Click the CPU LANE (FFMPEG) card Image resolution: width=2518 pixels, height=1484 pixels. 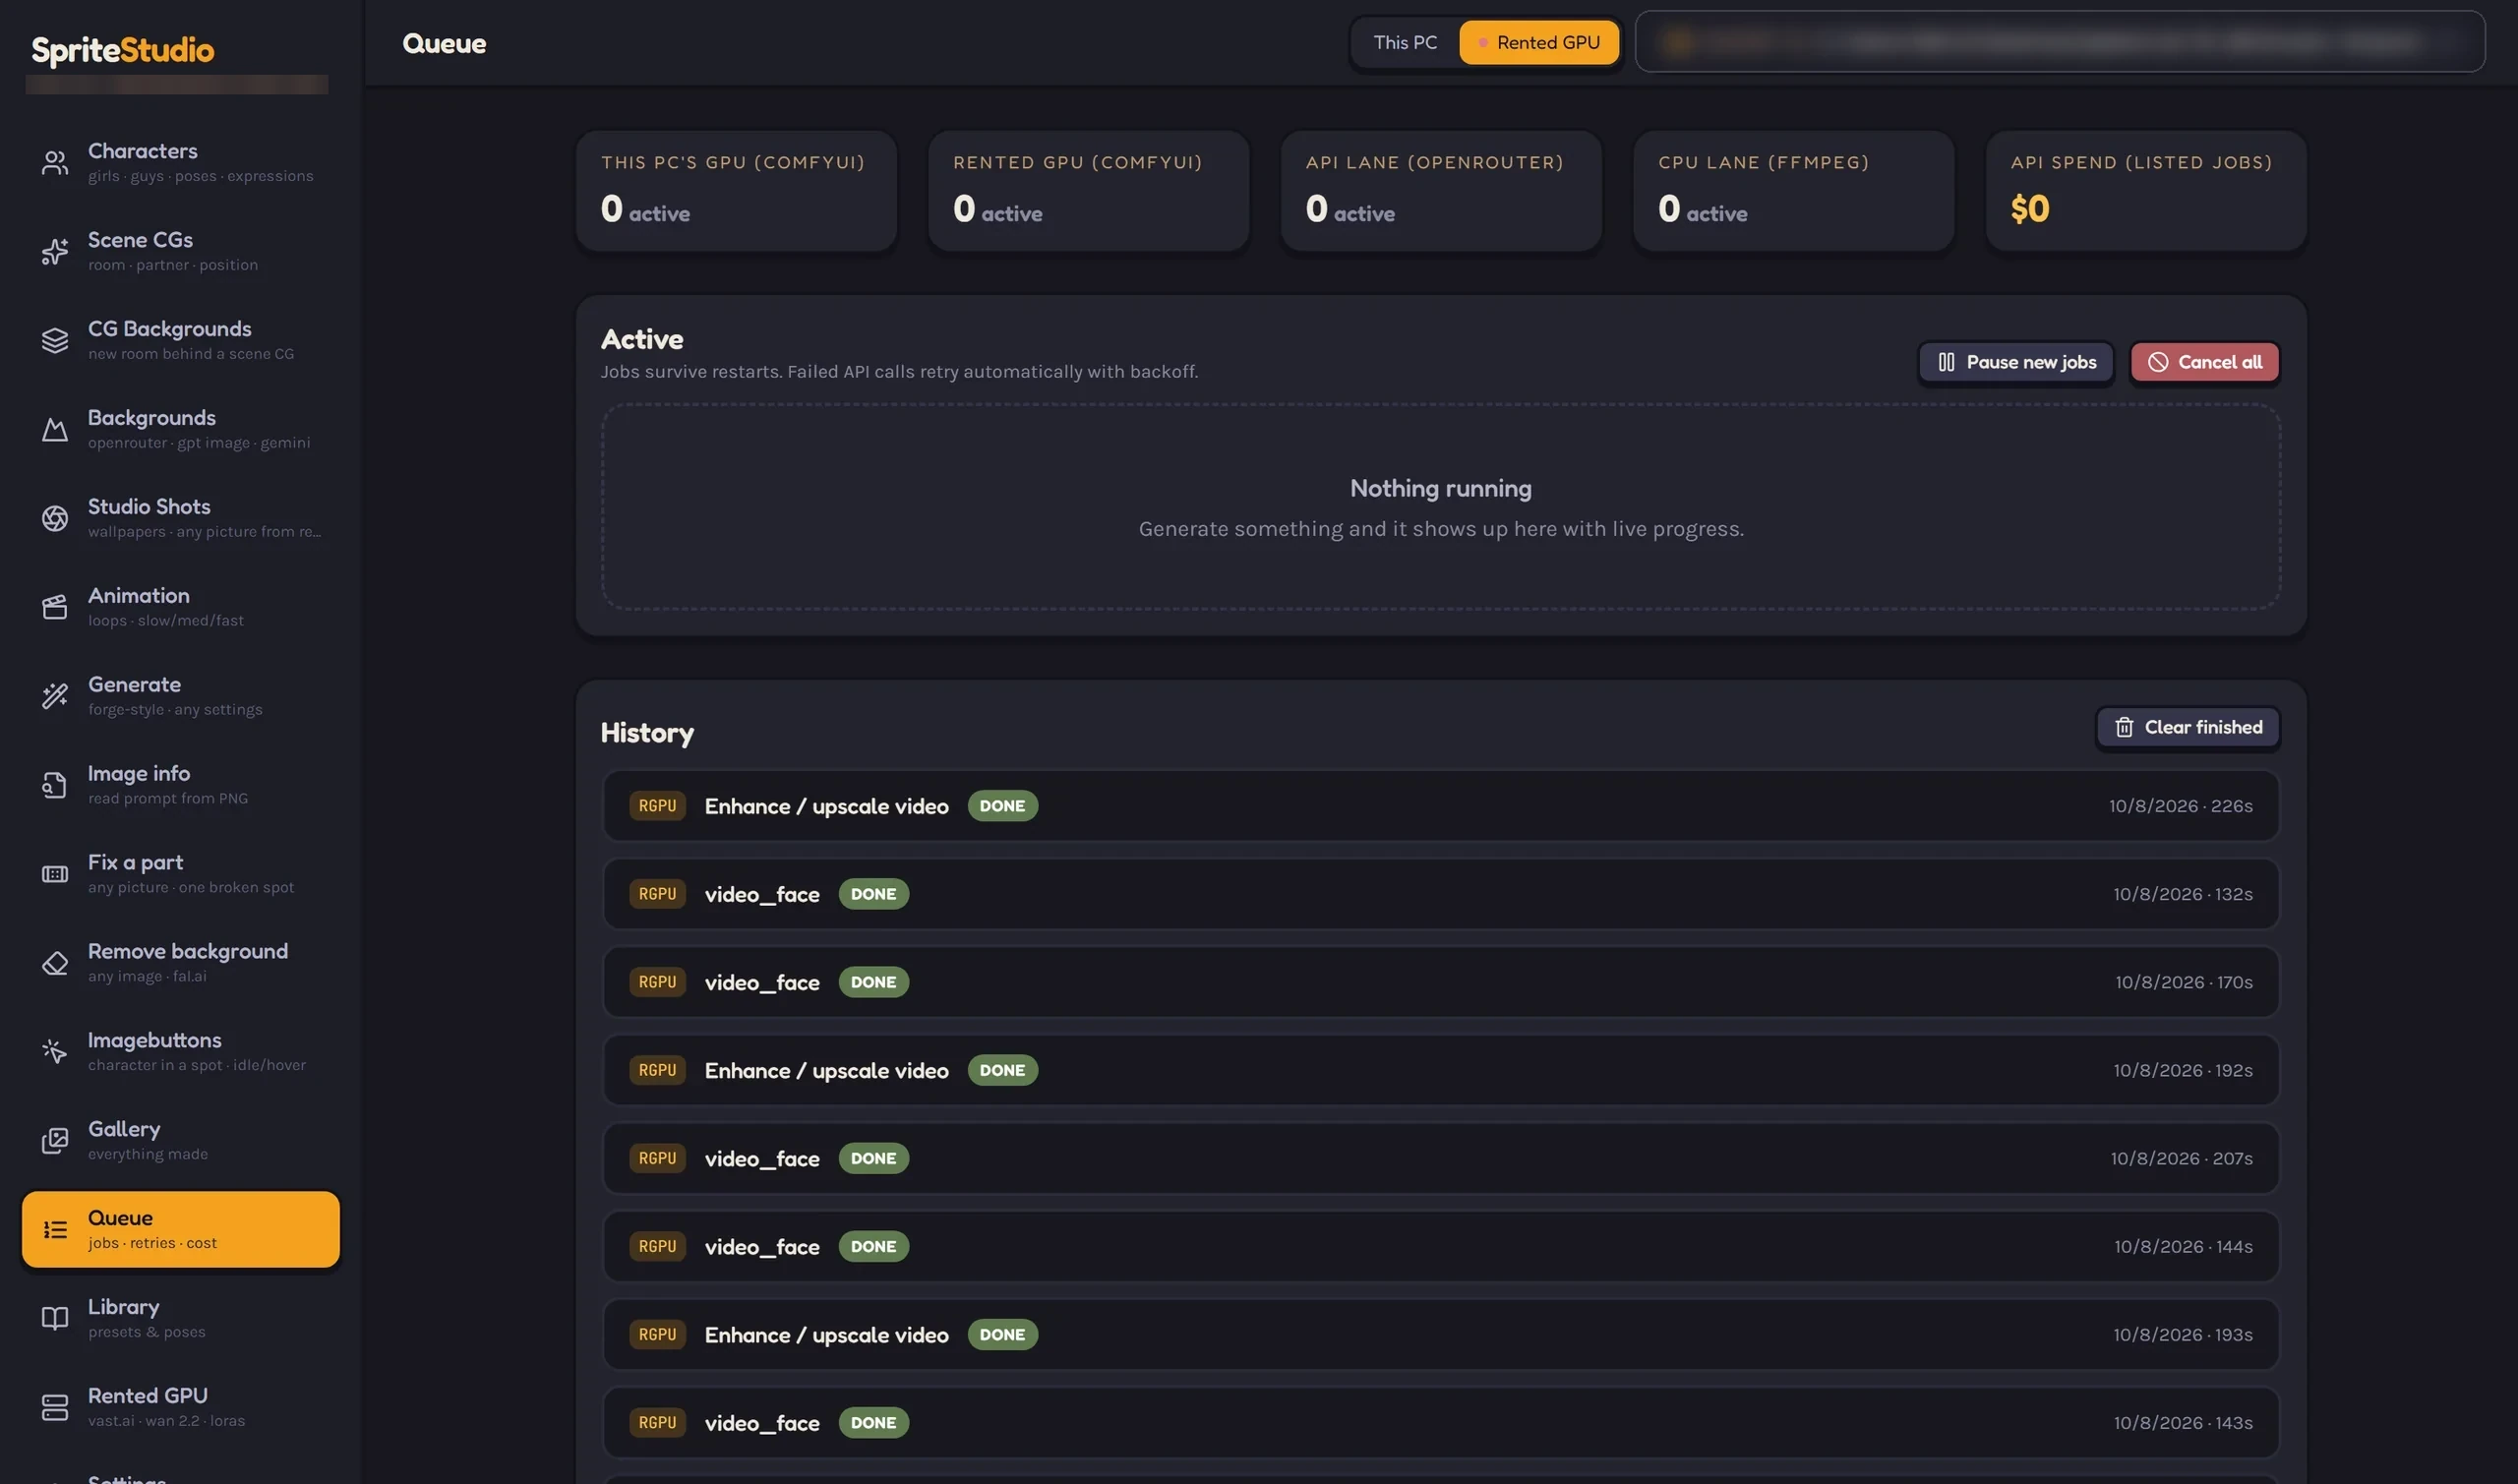(1793, 191)
